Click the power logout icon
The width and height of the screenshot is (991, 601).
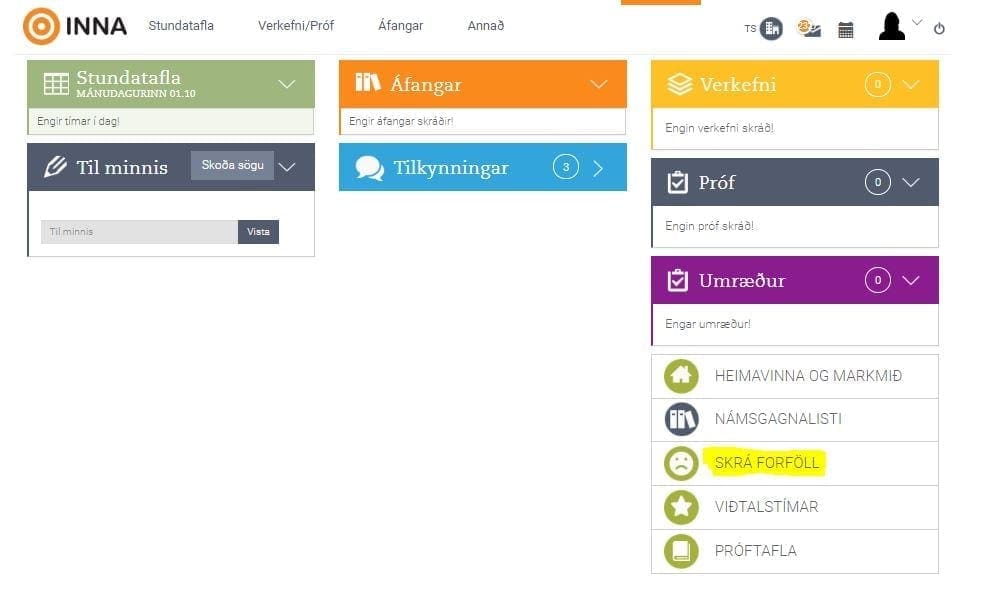pyautogui.click(x=939, y=29)
